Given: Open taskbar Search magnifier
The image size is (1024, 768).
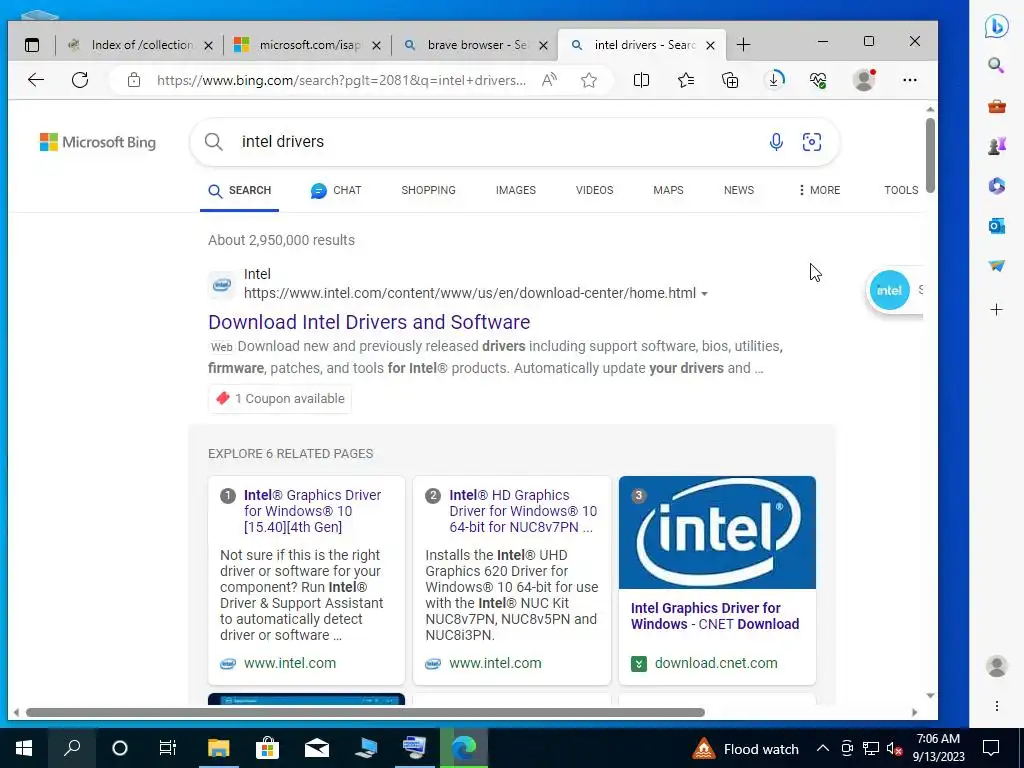Looking at the screenshot, I should [x=72, y=748].
